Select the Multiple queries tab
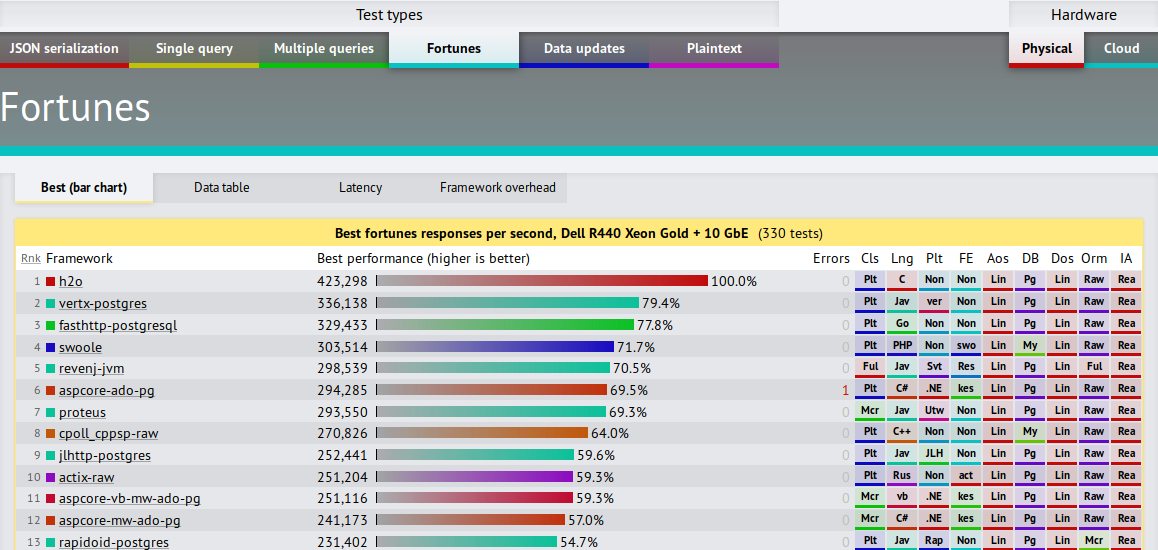Image resolution: width=1158 pixels, height=550 pixels. (324, 49)
